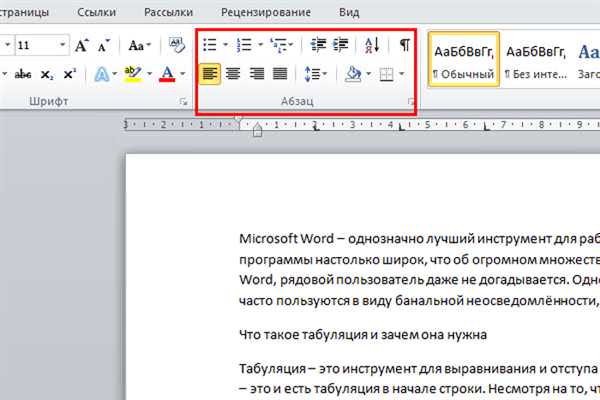Viewport: 600px width, 400px height.
Task: Click the Clear Formatting icon
Action: 176,45
